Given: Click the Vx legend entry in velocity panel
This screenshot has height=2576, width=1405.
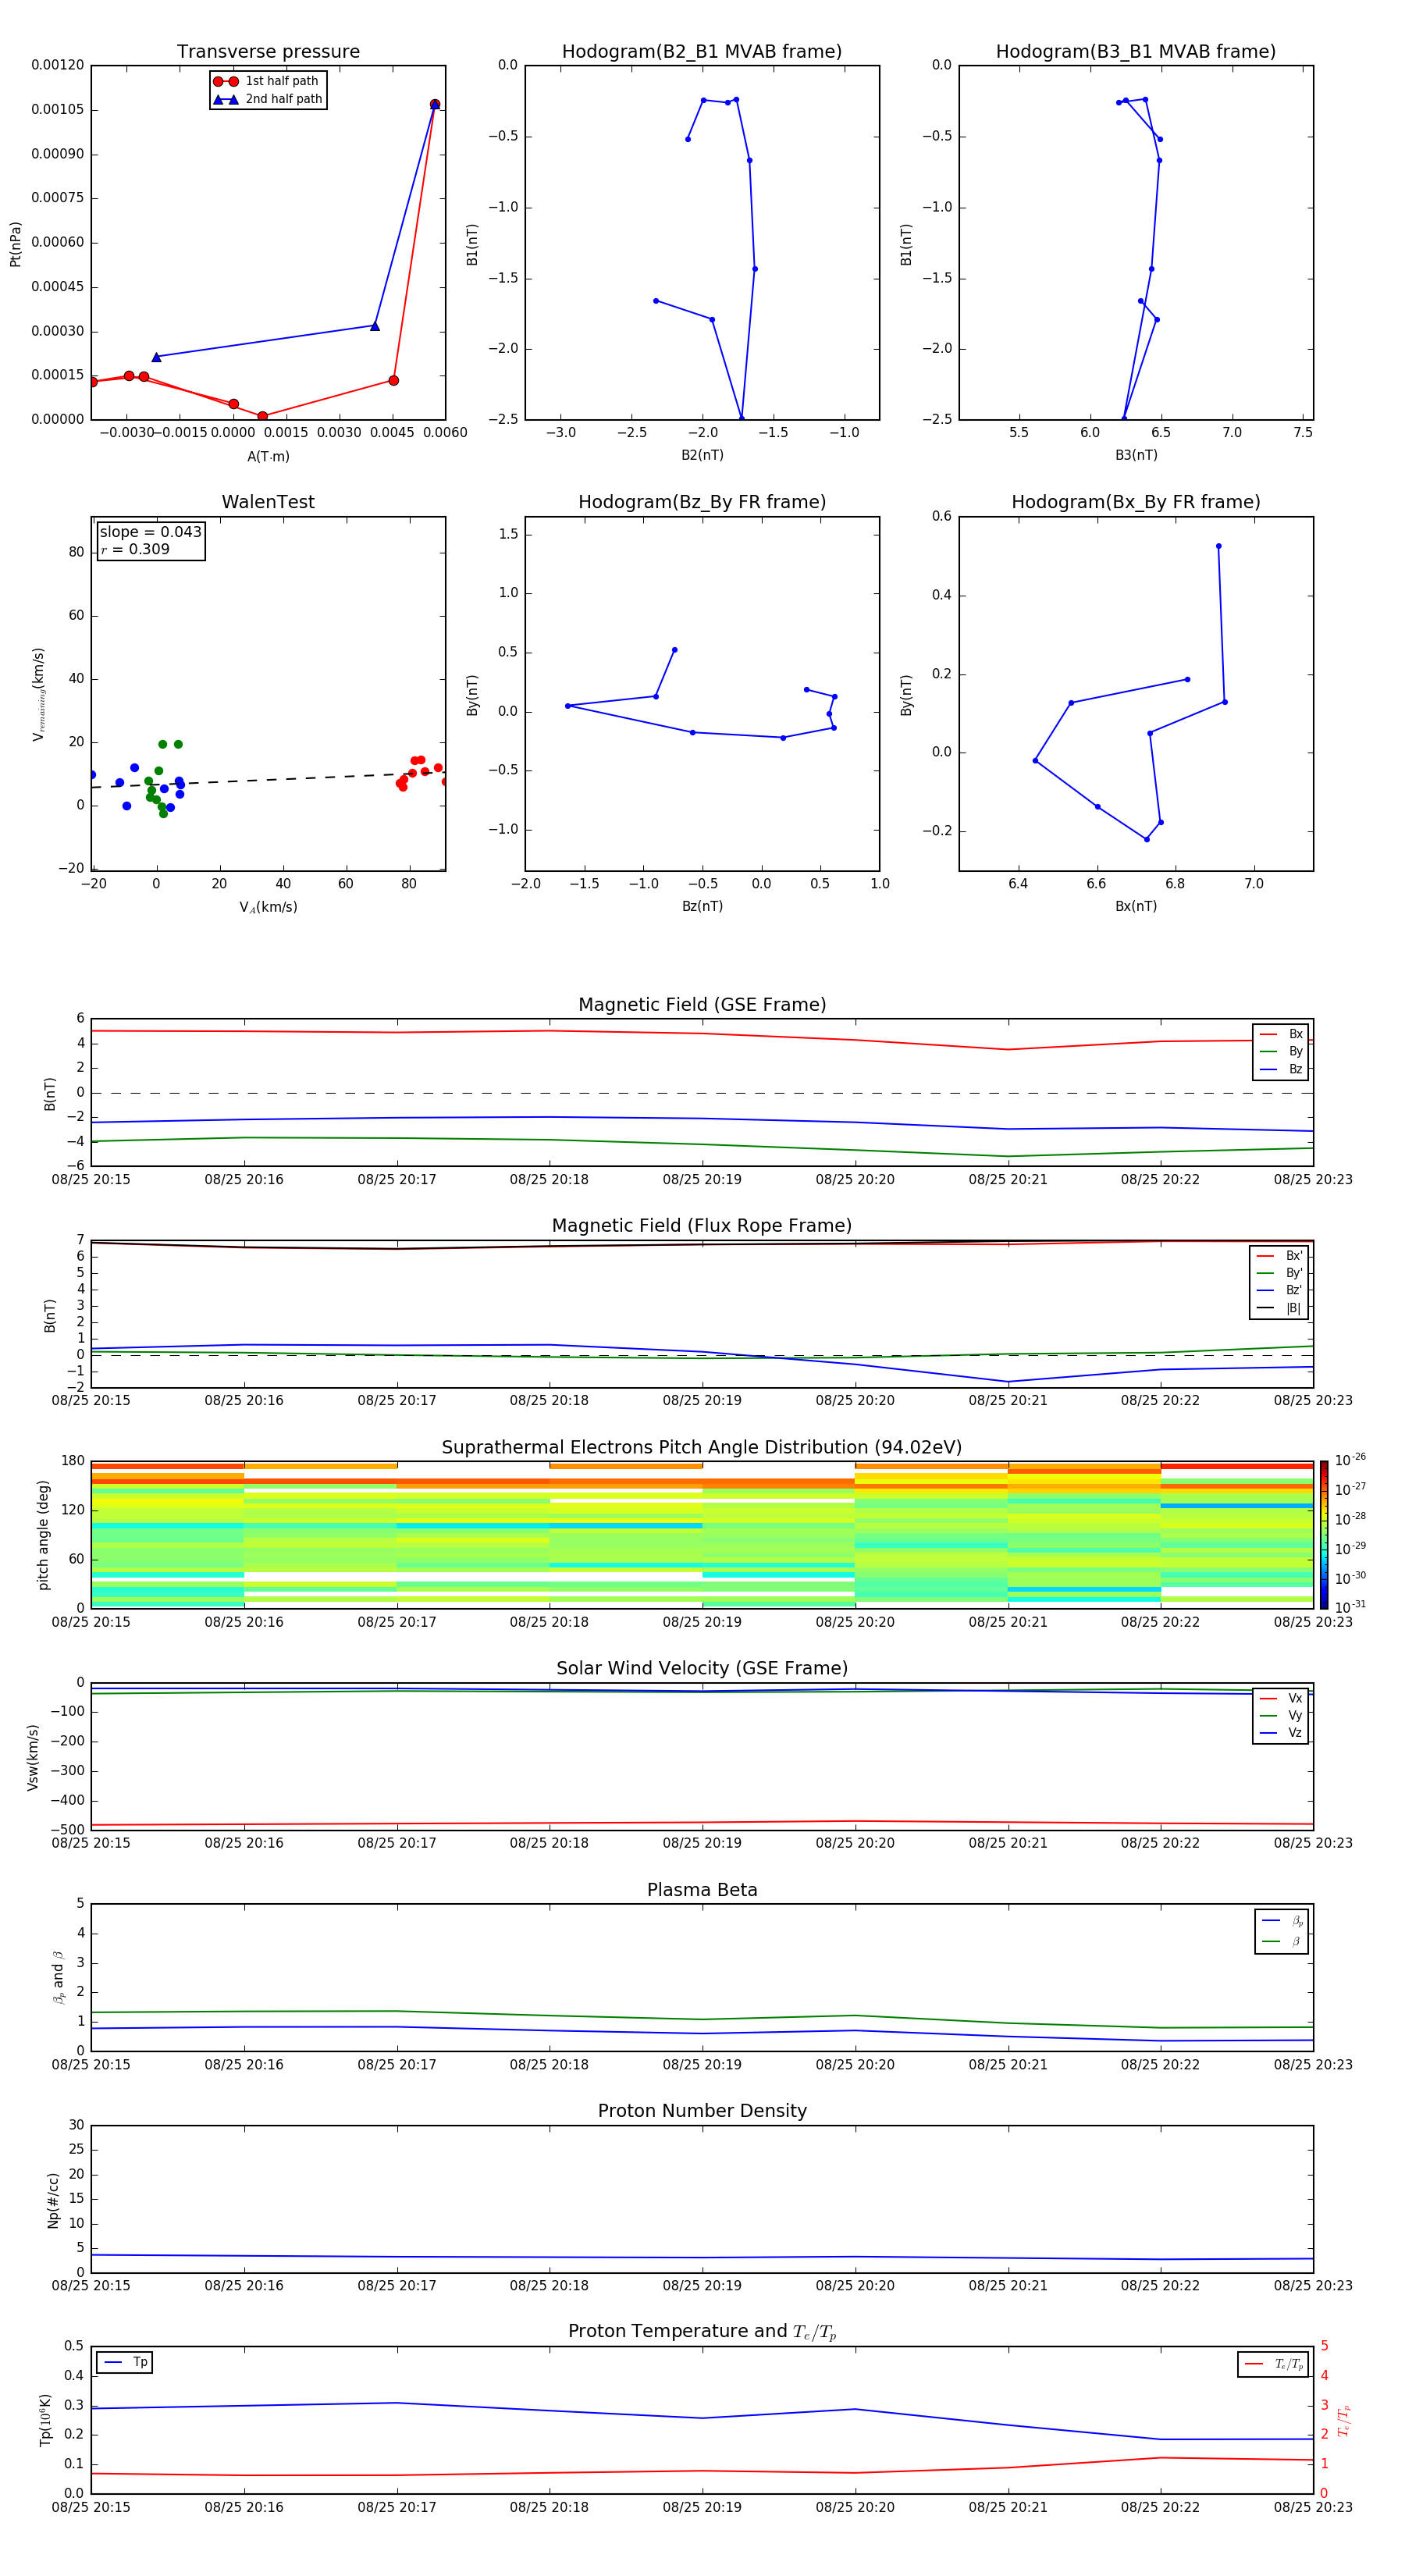Looking at the screenshot, I should [x=1281, y=1698].
